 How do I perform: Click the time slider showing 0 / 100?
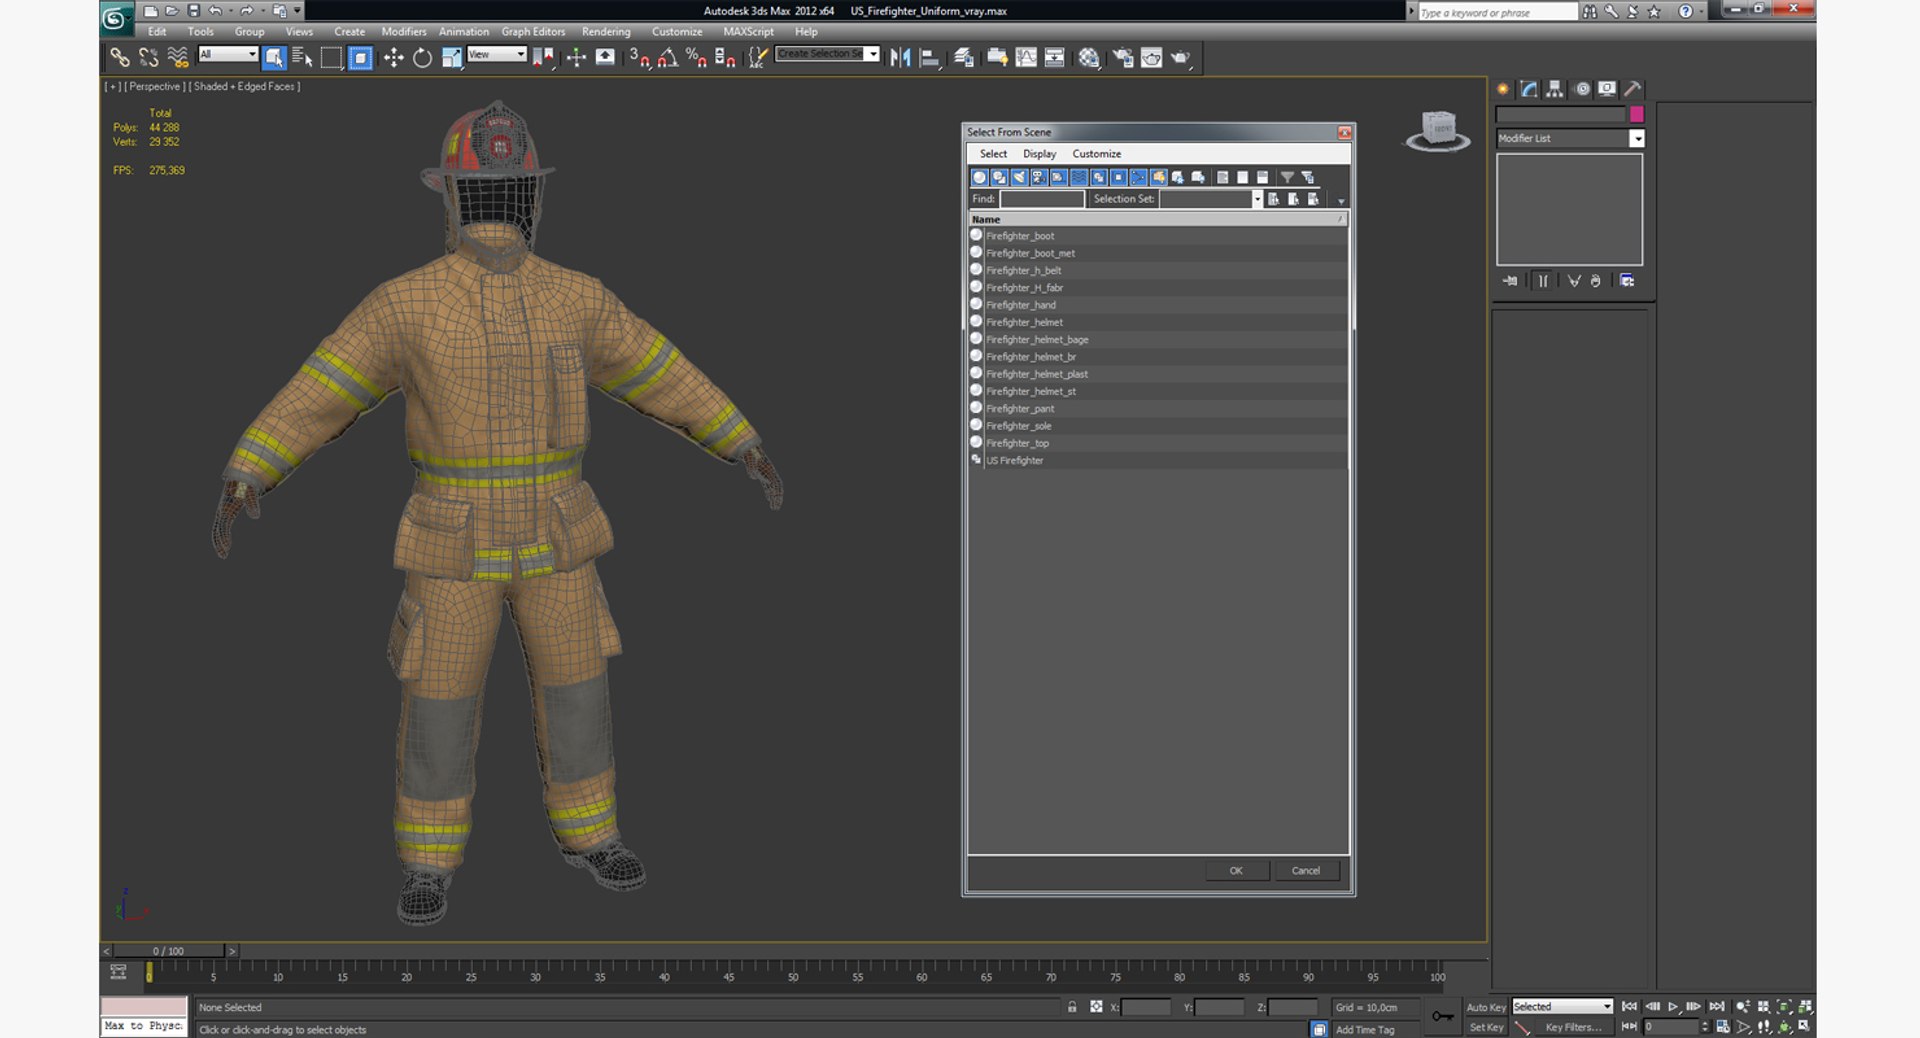tap(168, 951)
